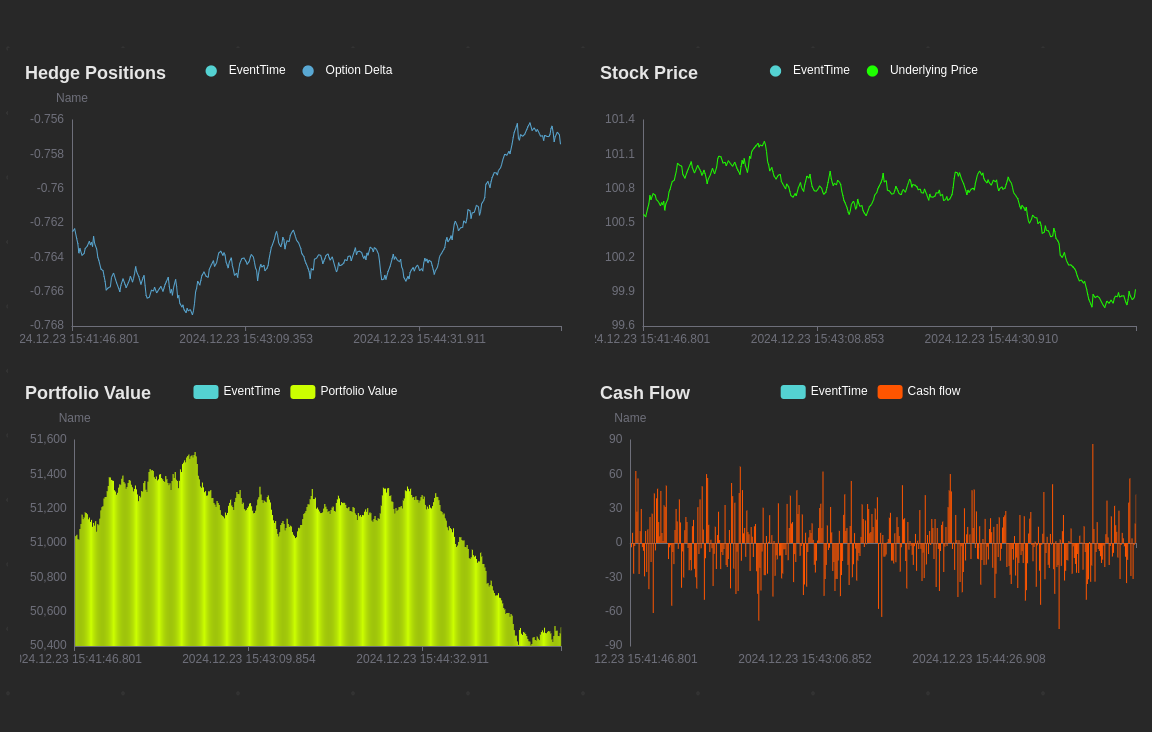The image size is (1152, 732).
Task: Click the Cash Flow chart heading
Action: (645, 393)
